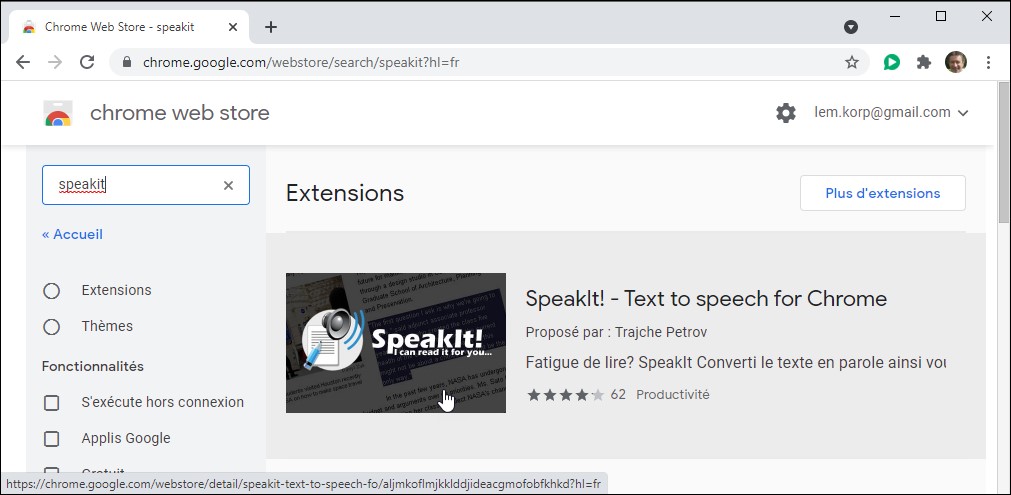Open a new tab with plus button
The width and height of the screenshot is (1011, 495).
[271, 27]
